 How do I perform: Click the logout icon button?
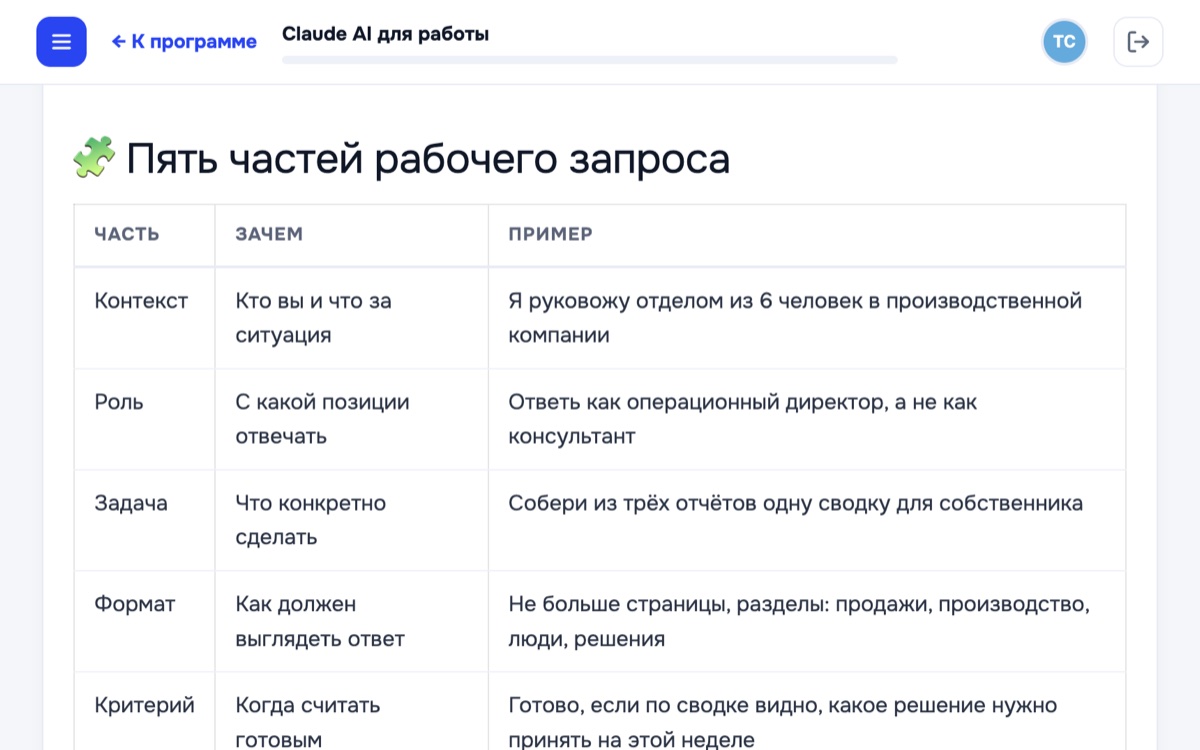[x=1138, y=42]
